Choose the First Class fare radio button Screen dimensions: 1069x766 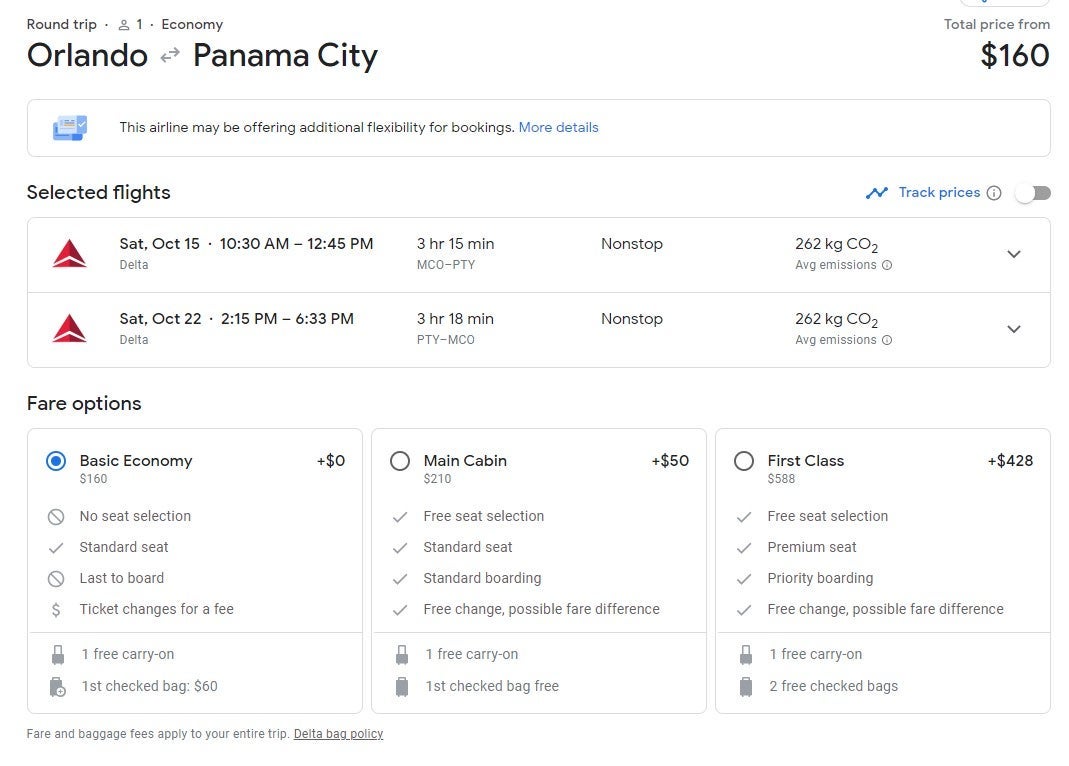click(x=744, y=461)
